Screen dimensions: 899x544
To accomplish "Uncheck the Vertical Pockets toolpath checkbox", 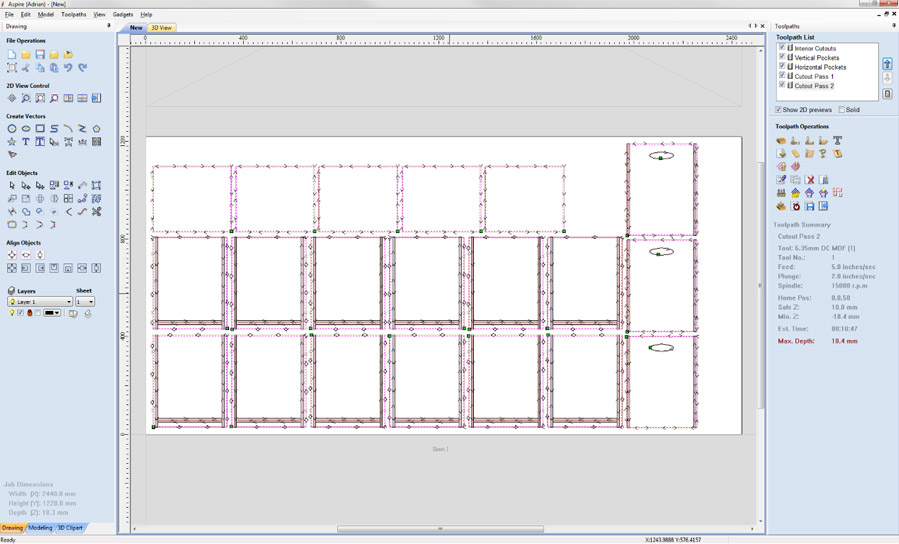I will pyautogui.click(x=781, y=57).
